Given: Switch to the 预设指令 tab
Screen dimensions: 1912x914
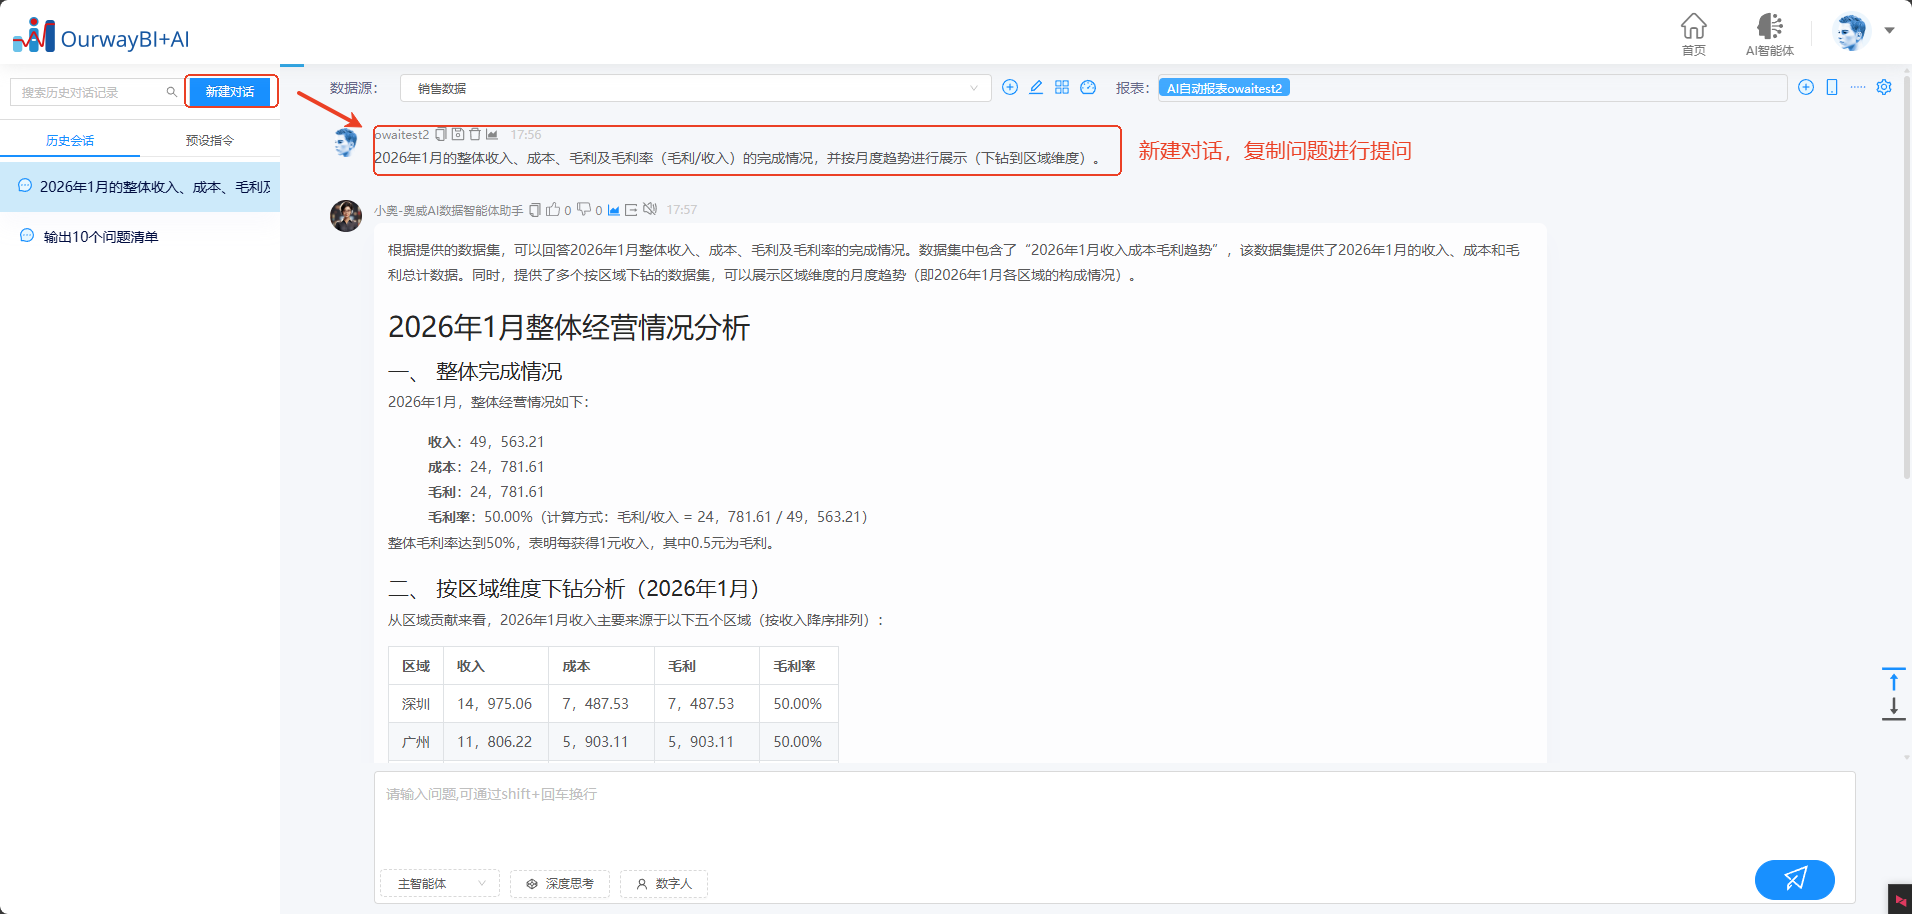Looking at the screenshot, I should (x=210, y=141).
